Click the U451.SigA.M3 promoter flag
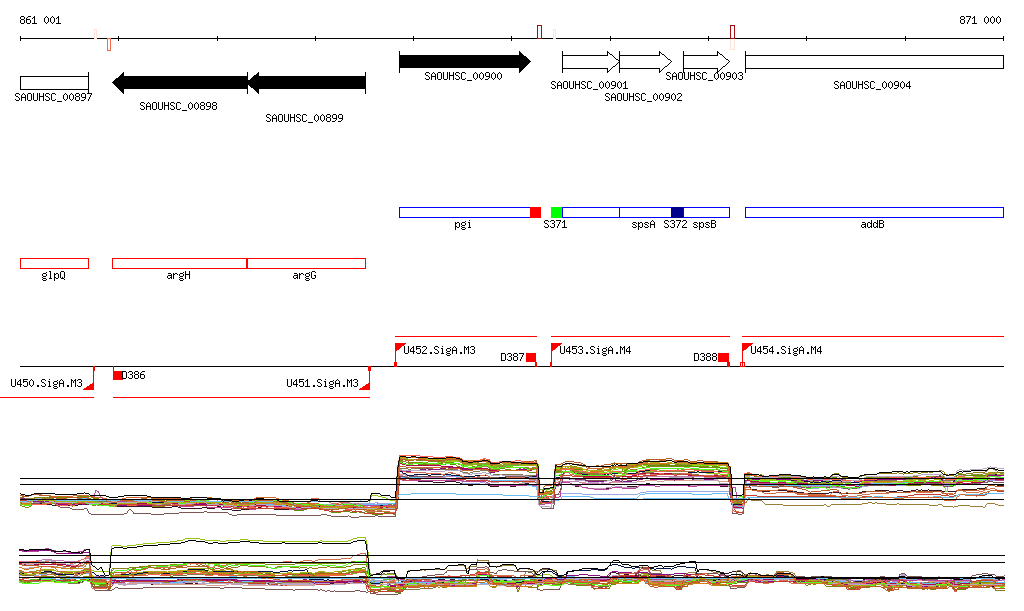1024x611 pixels. pyautogui.click(x=366, y=384)
